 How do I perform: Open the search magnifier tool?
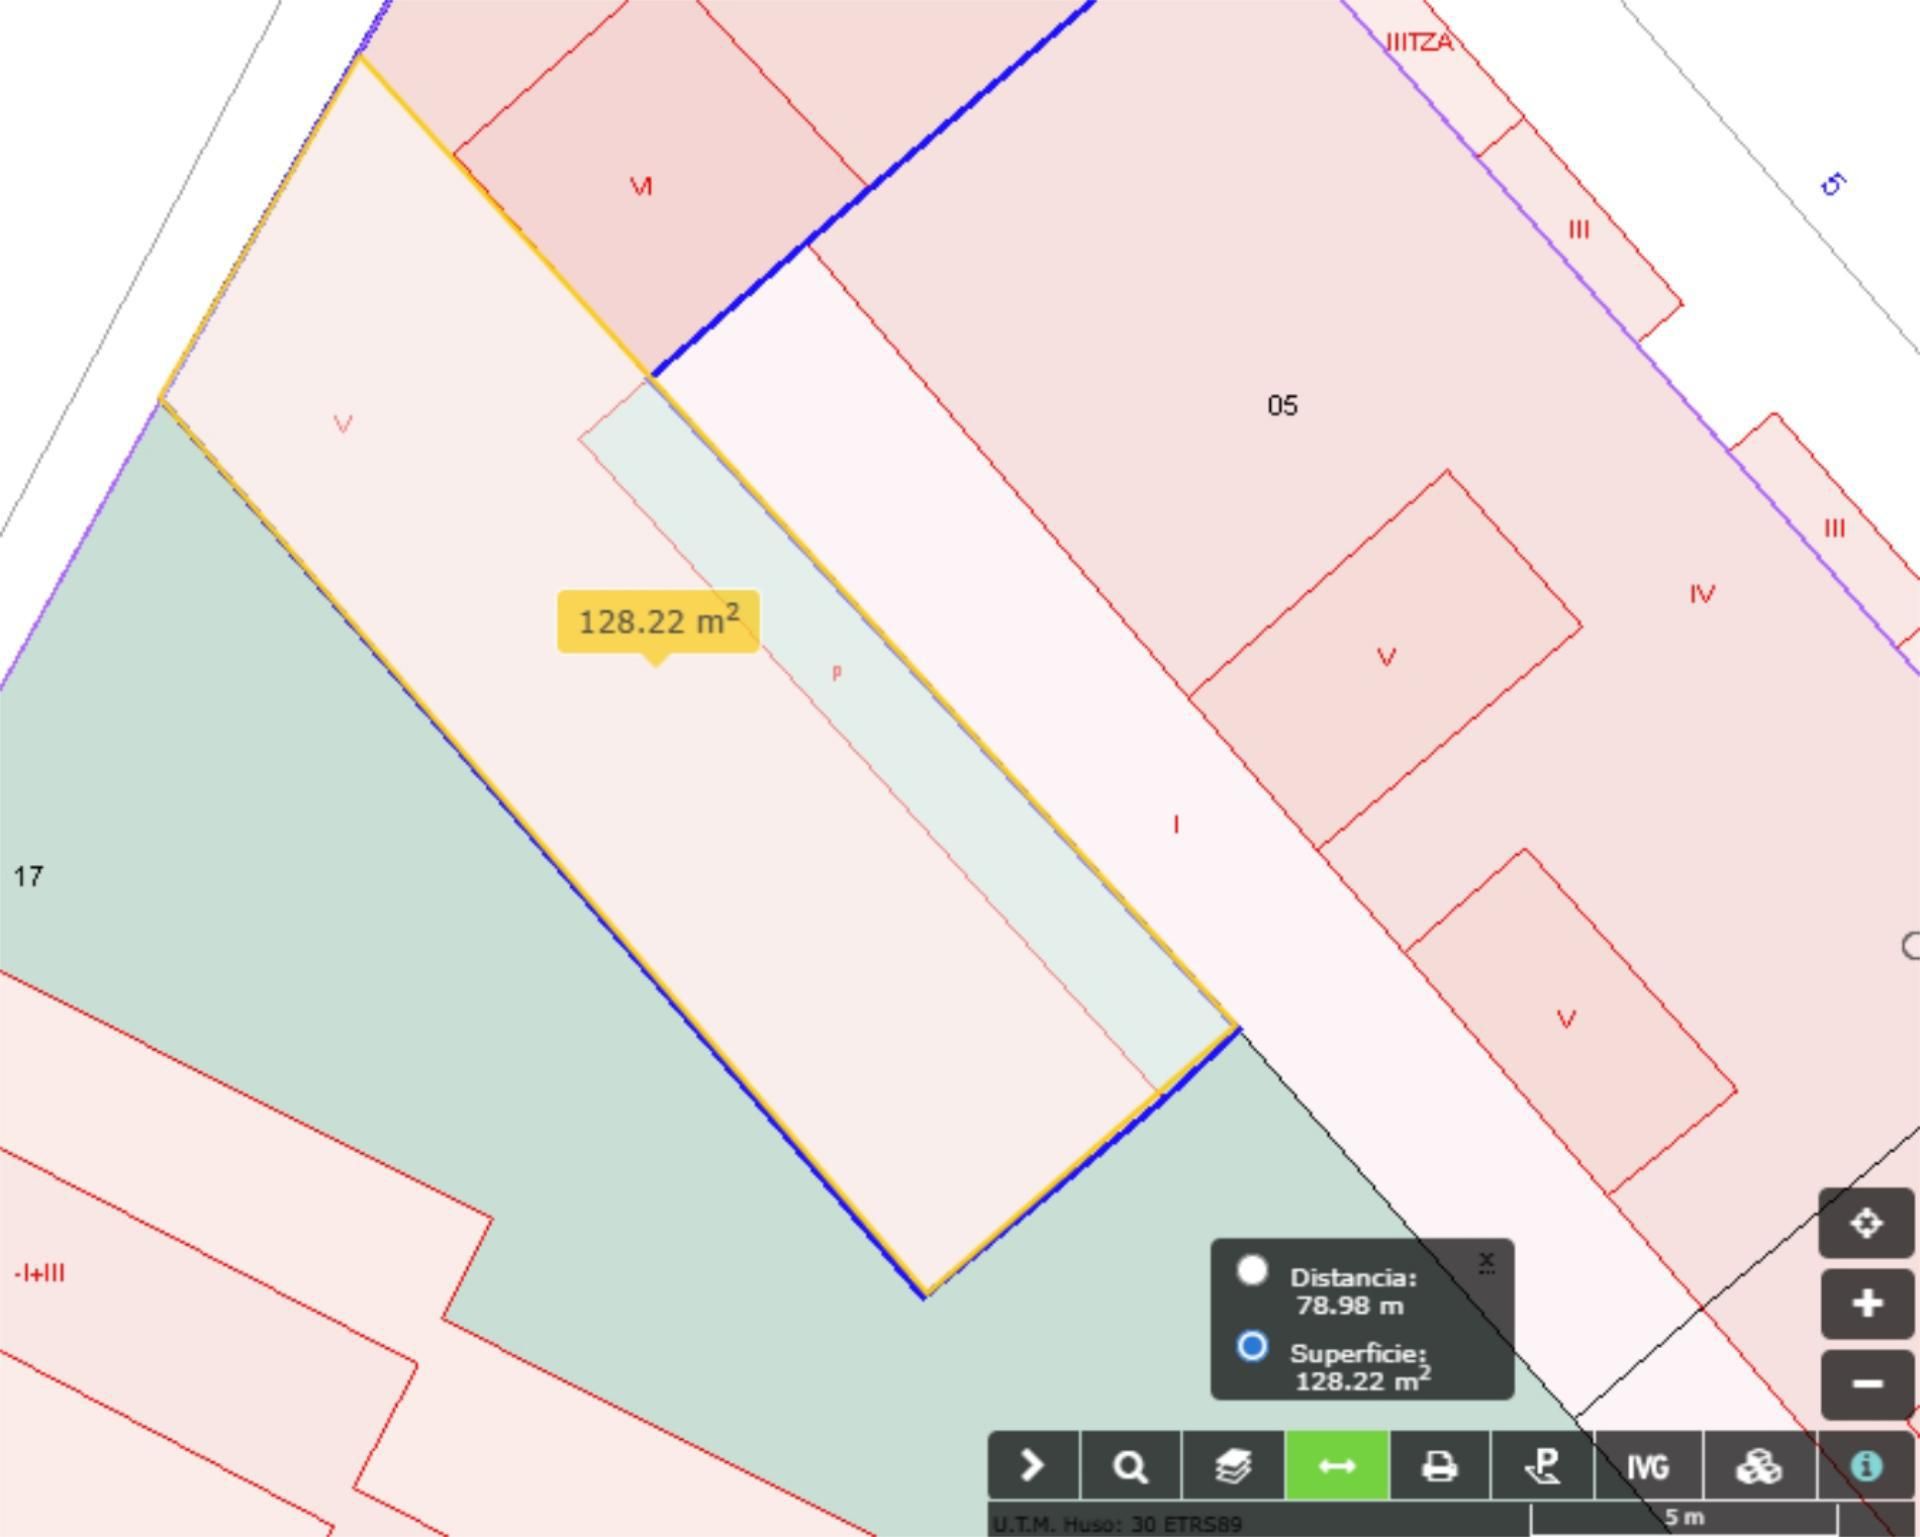coord(1130,1466)
